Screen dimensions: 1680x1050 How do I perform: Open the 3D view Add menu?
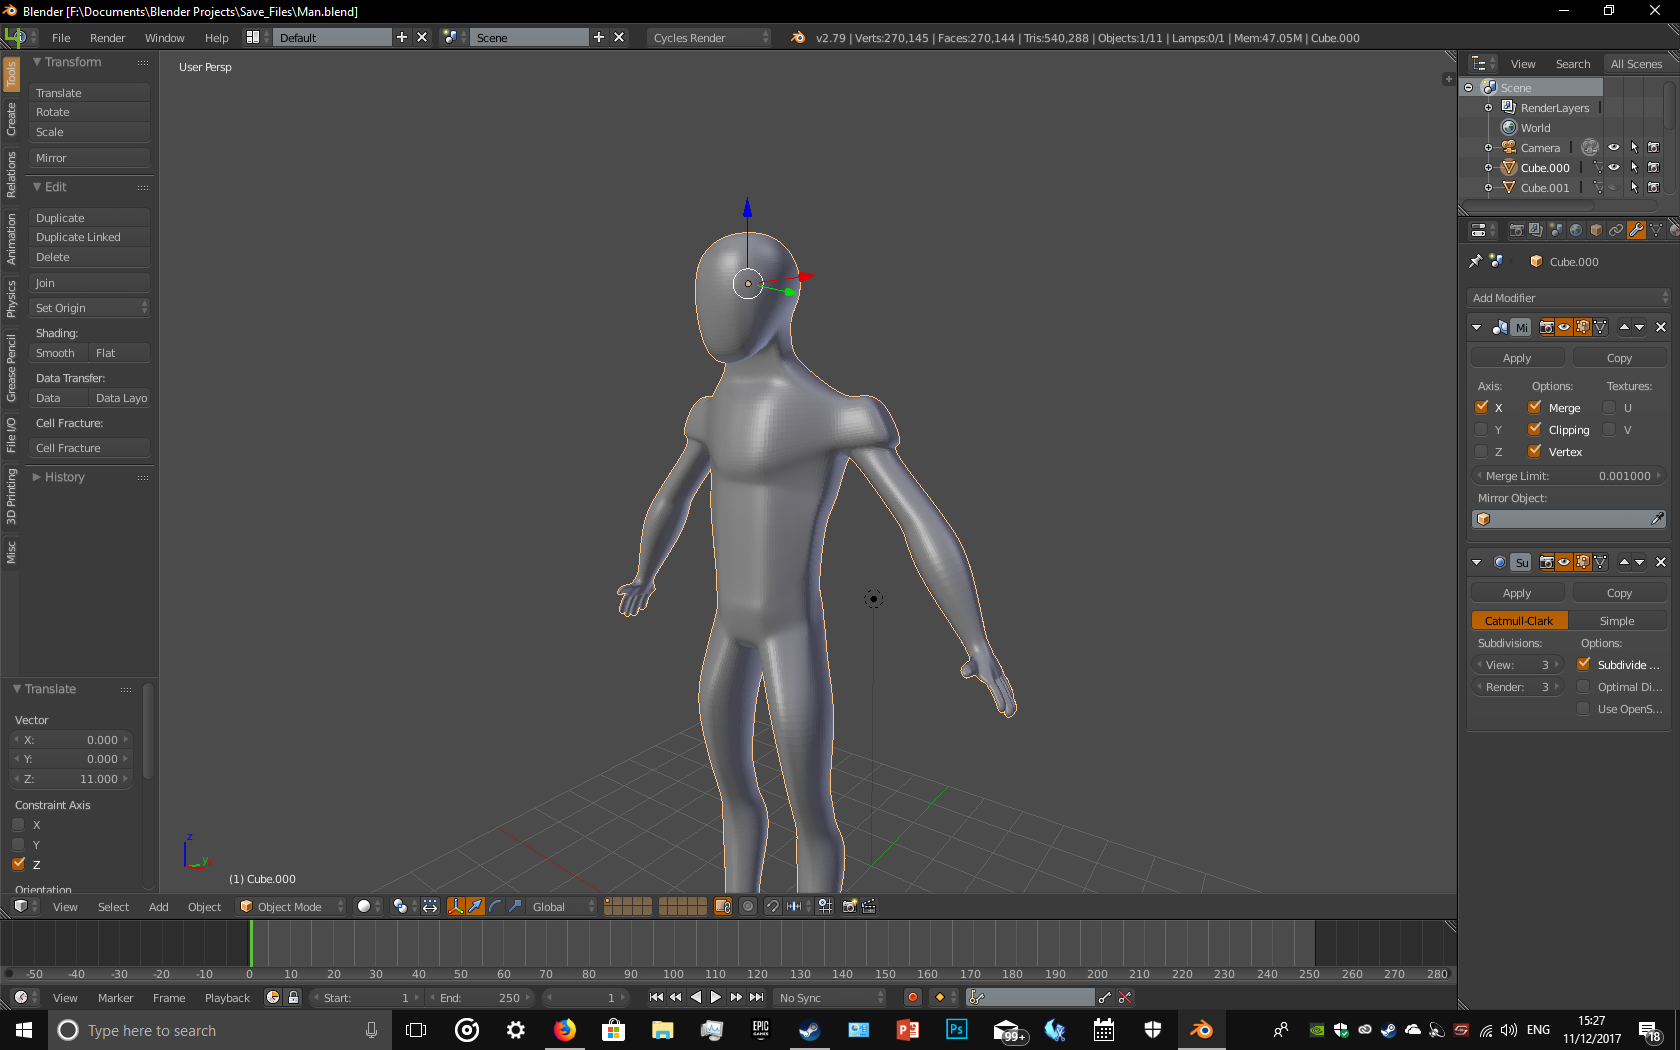click(159, 906)
